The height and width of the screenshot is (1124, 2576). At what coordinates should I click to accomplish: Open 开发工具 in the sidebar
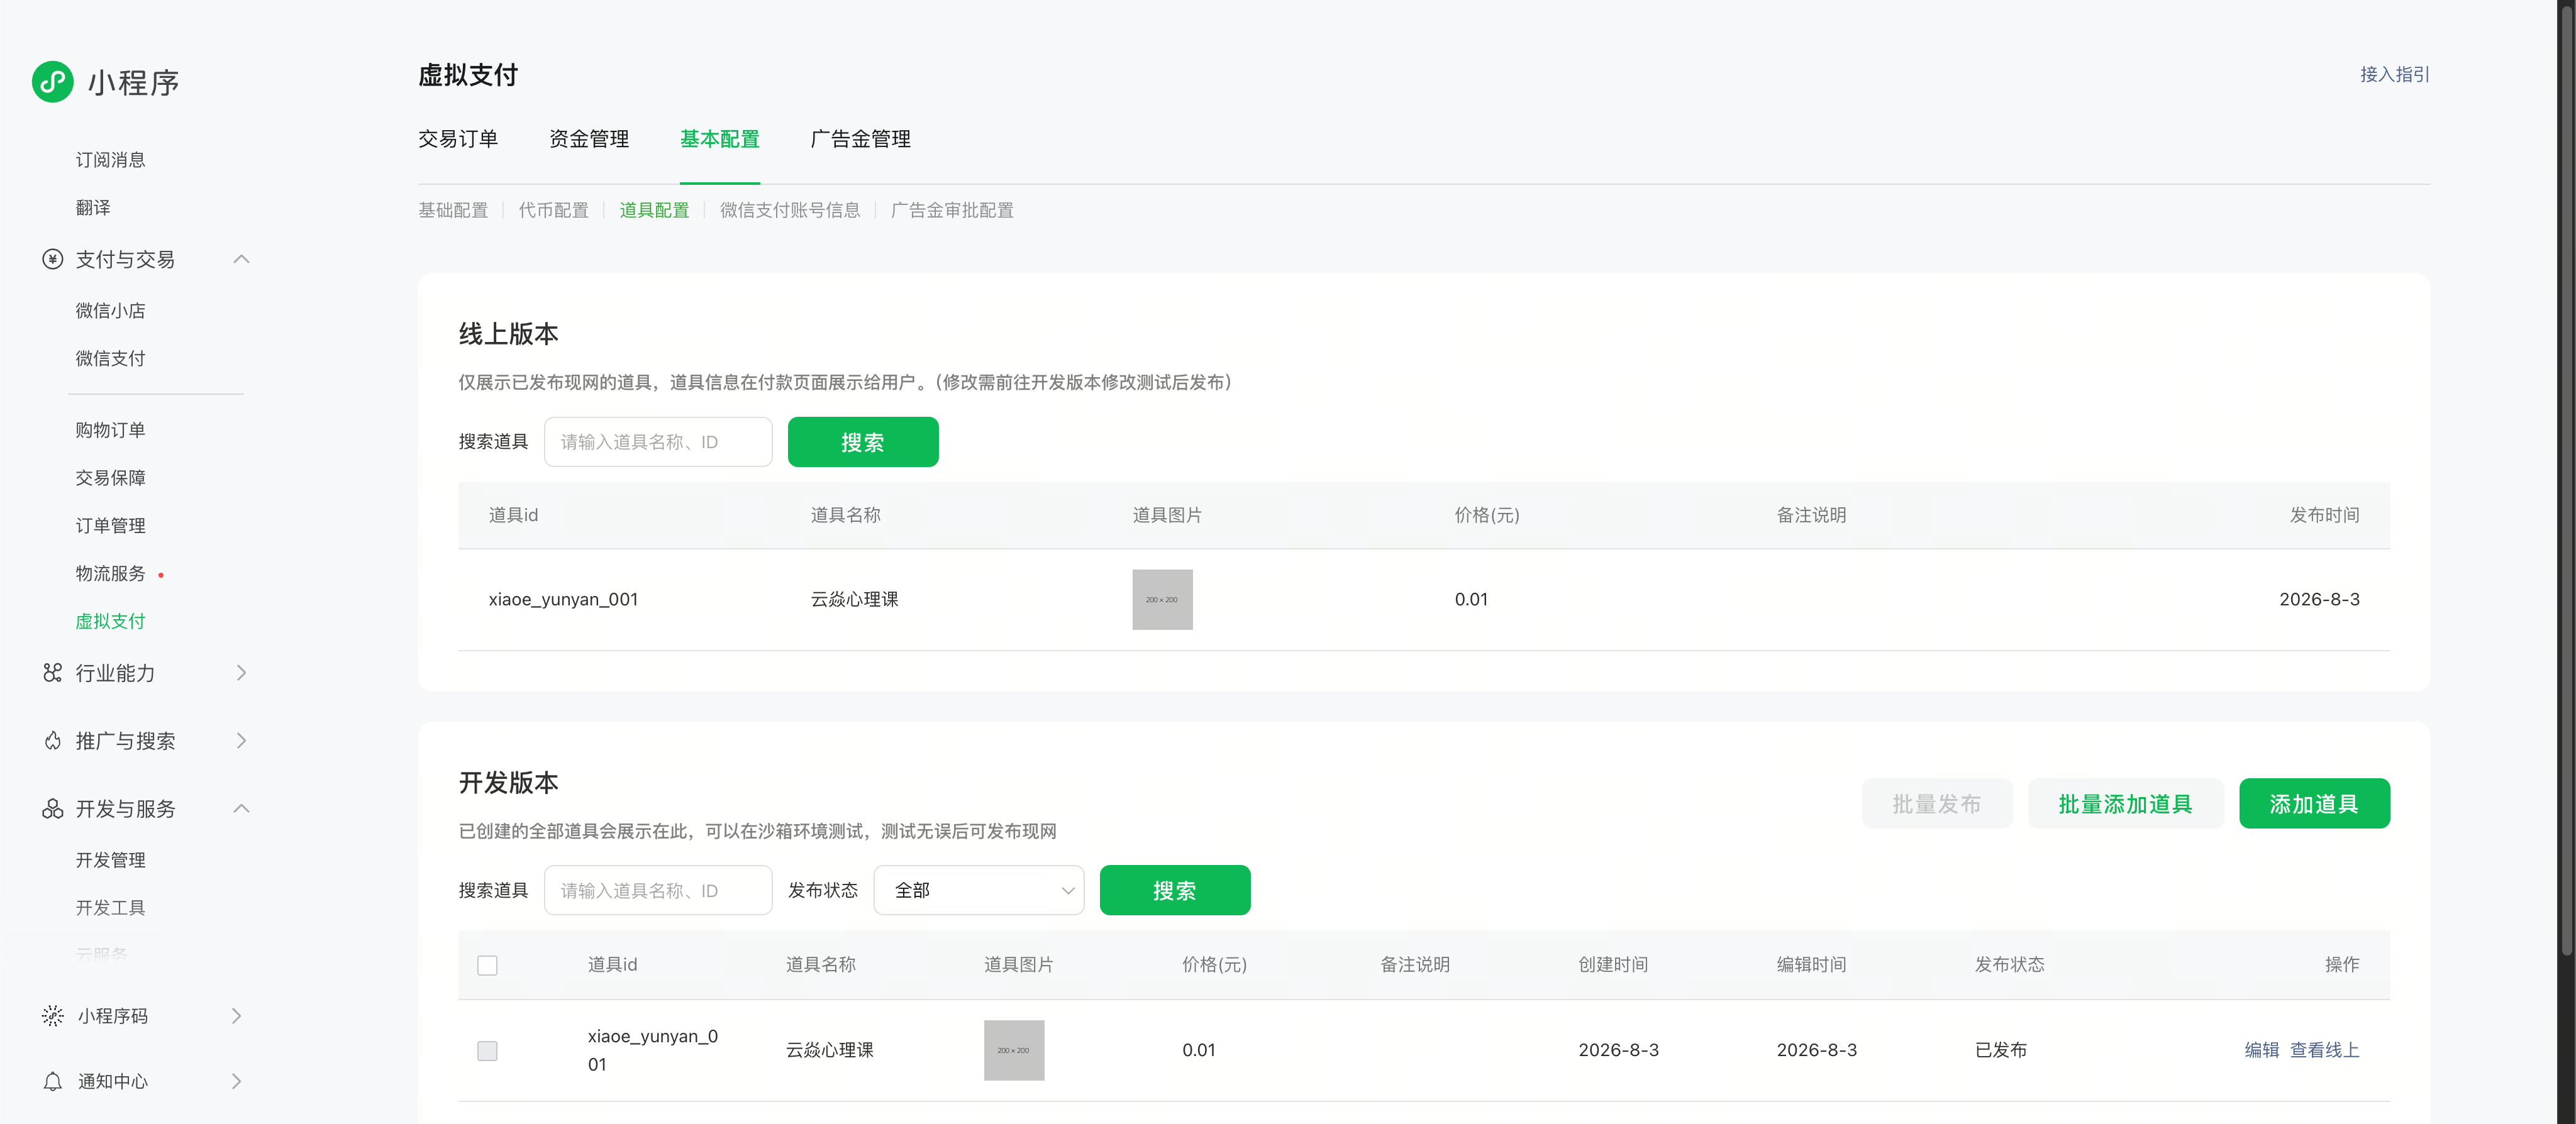pos(110,908)
